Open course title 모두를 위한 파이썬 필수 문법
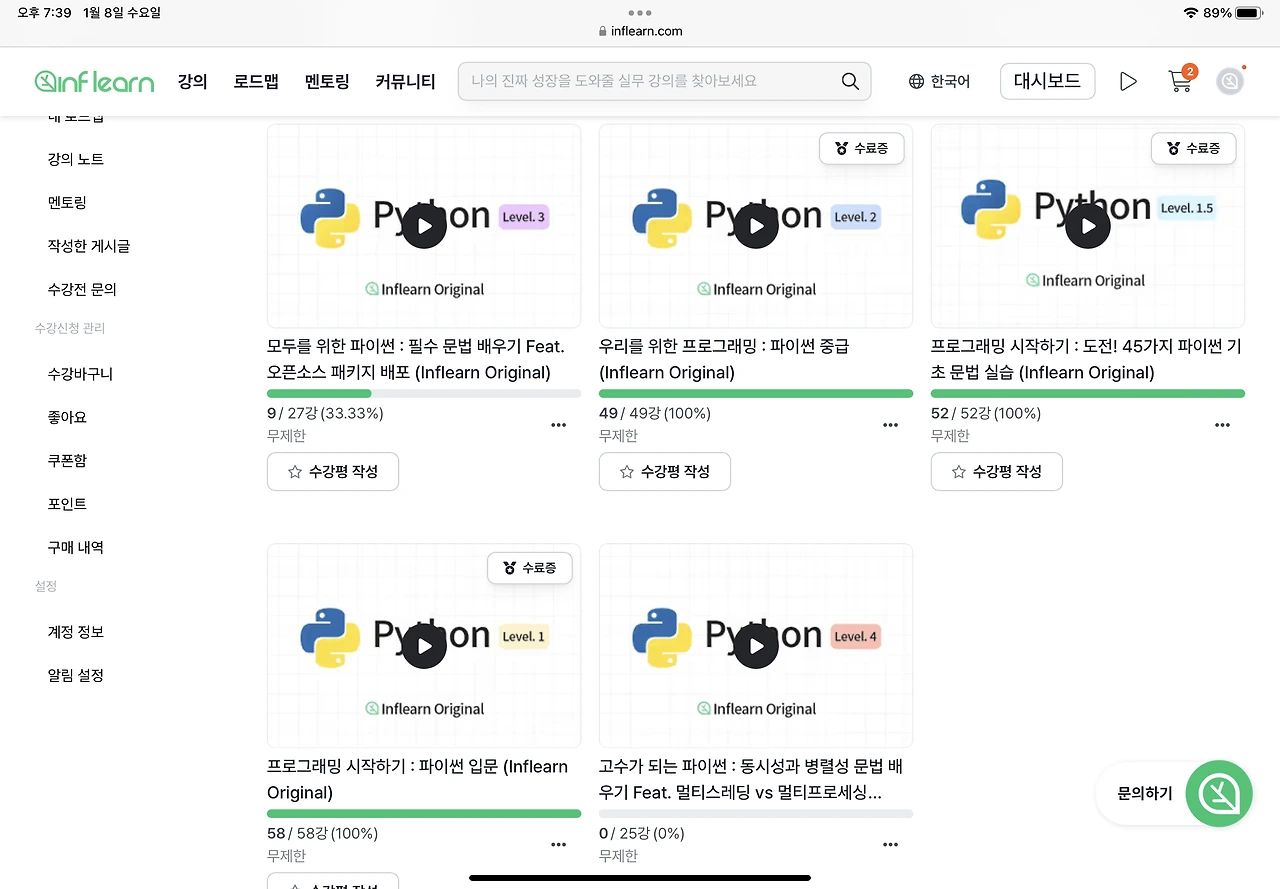The image size is (1280, 889). coord(416,360)
